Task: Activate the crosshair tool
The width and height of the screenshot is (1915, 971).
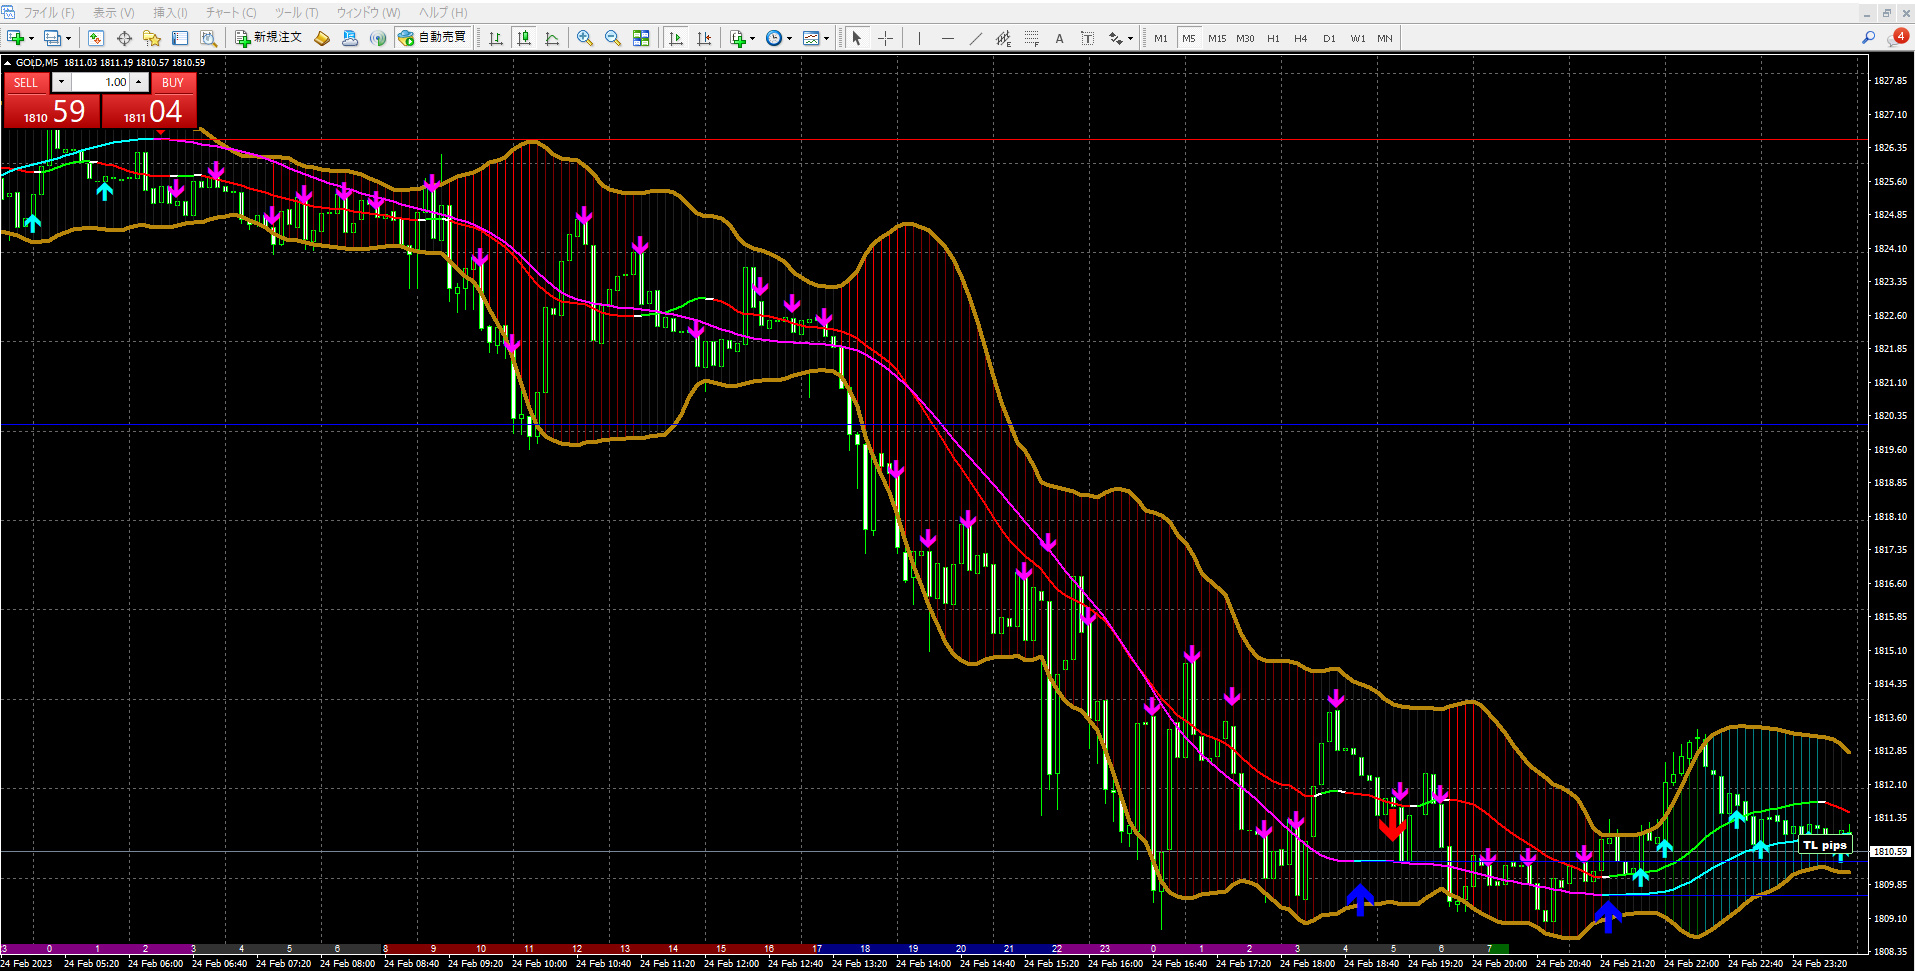Action: [x=885, y=38]
